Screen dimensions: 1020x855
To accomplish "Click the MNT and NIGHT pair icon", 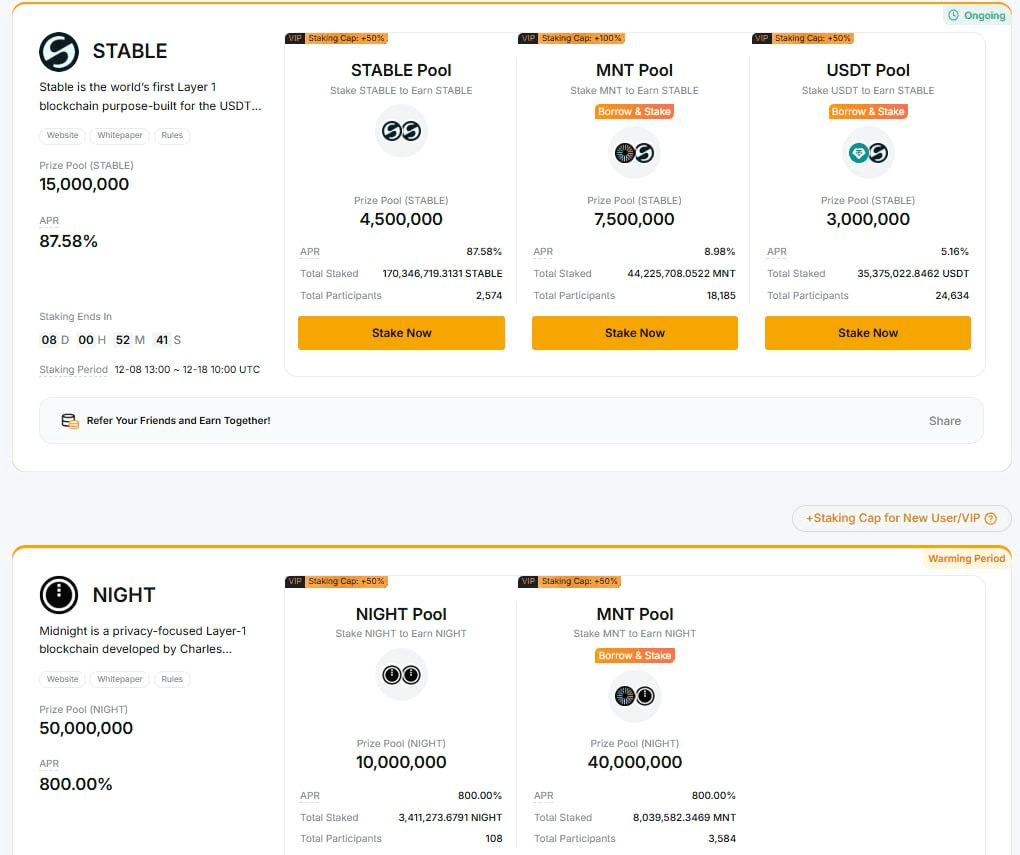I will (x=635, y=696).
